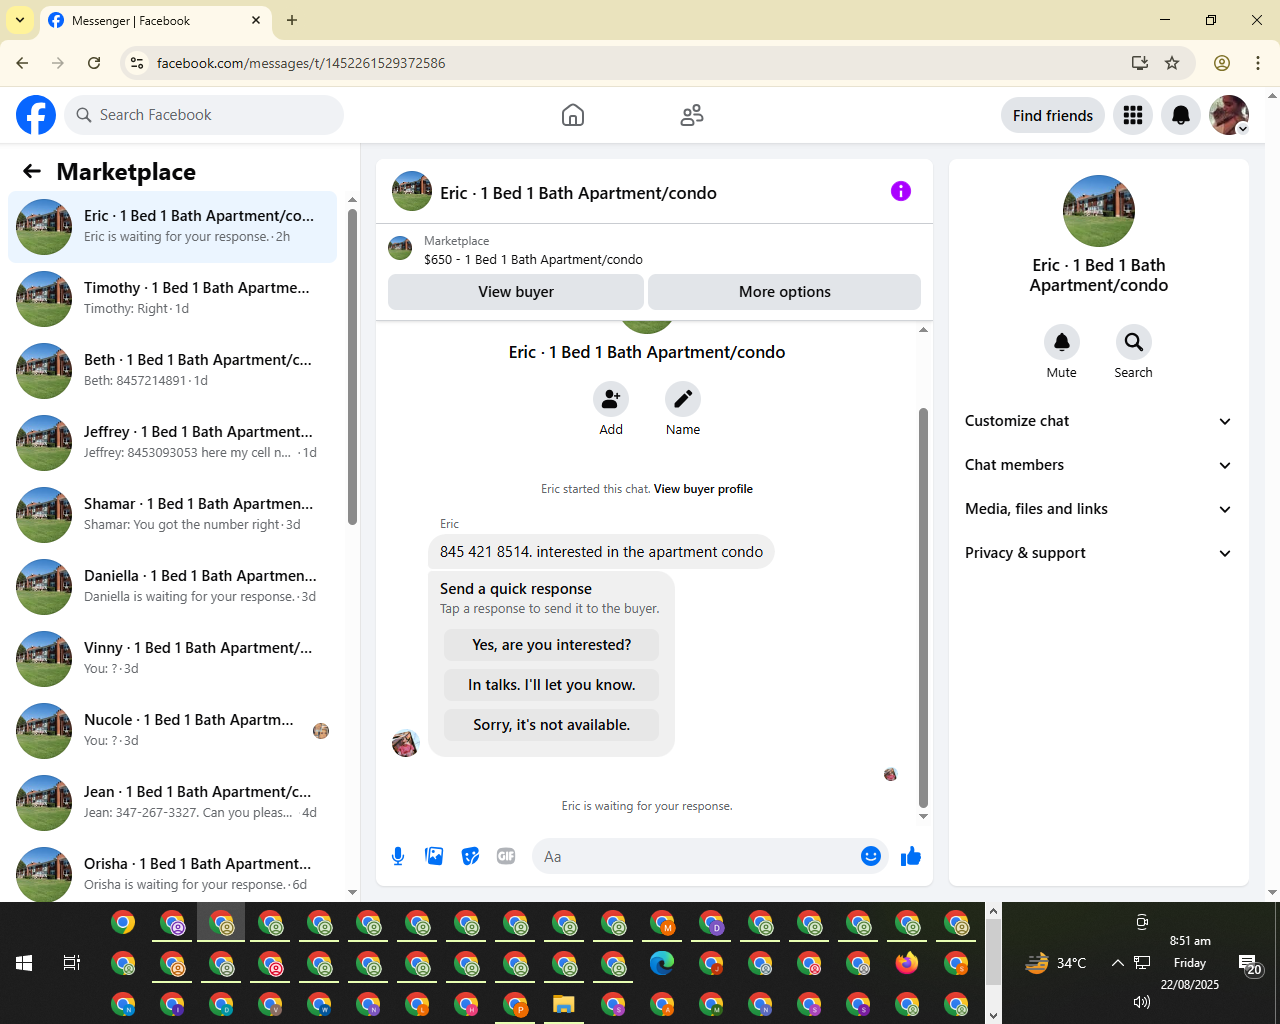Open Jeffrey conversation in list
This screenshot has height=1024, width=1280.
coord(173,443)
